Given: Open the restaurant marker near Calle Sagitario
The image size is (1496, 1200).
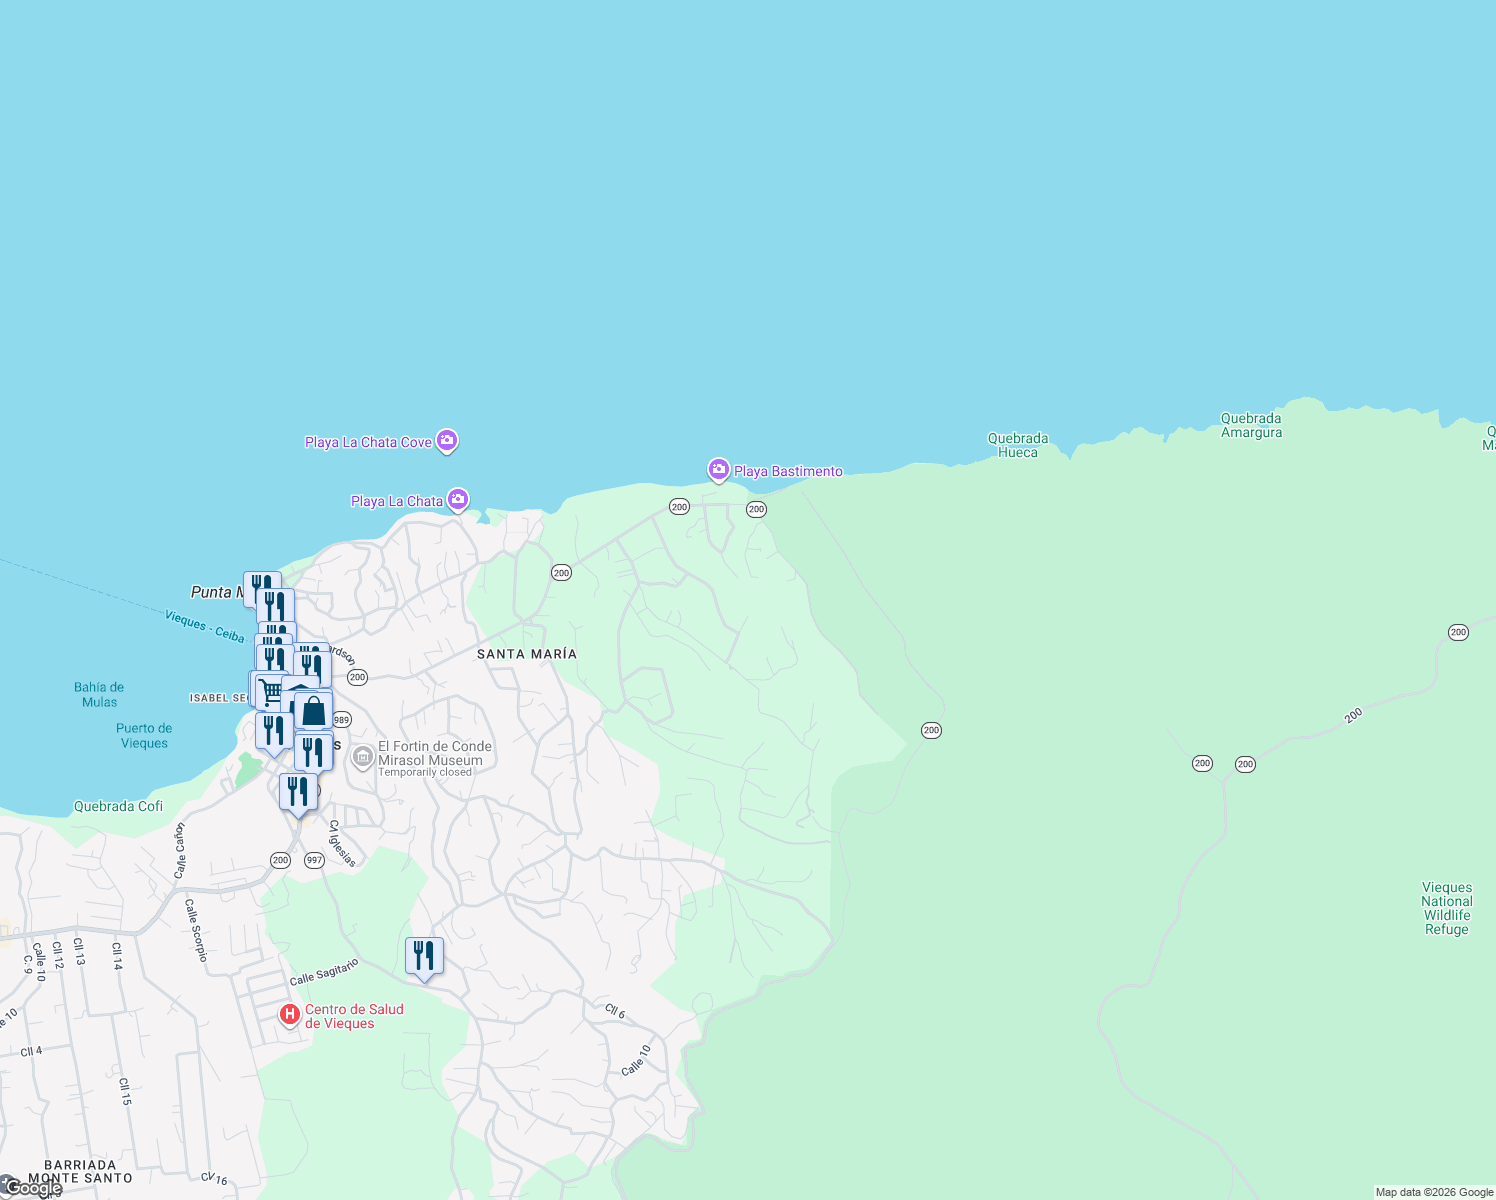Looking at the screenshot, I should click(x=424, y=958).
